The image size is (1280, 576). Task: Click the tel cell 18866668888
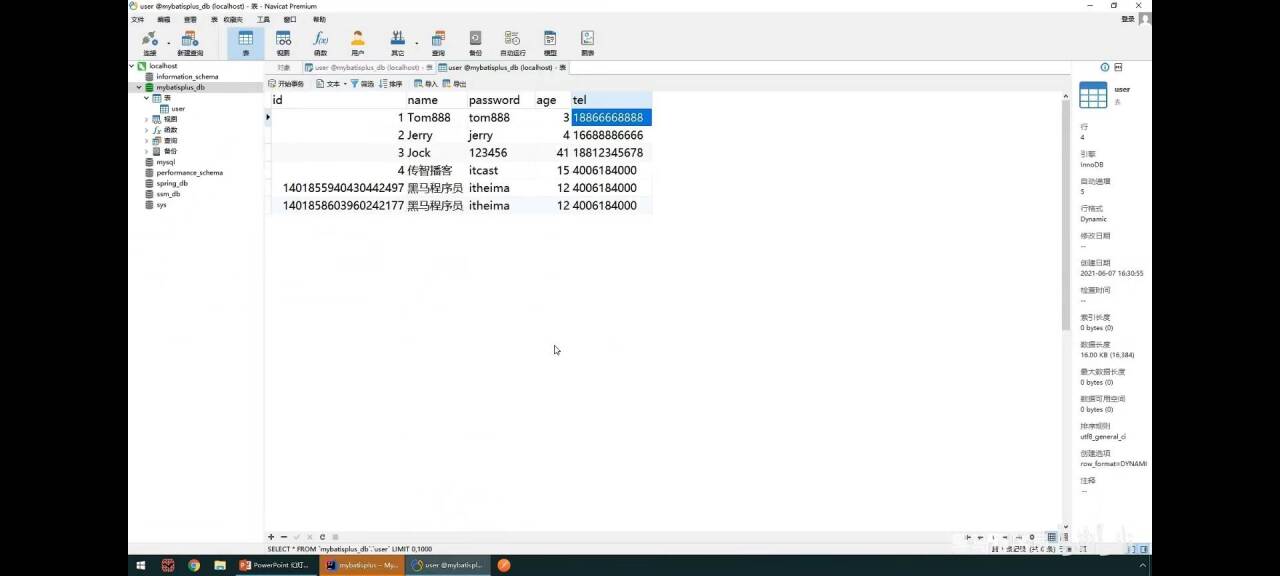(611, 118)
